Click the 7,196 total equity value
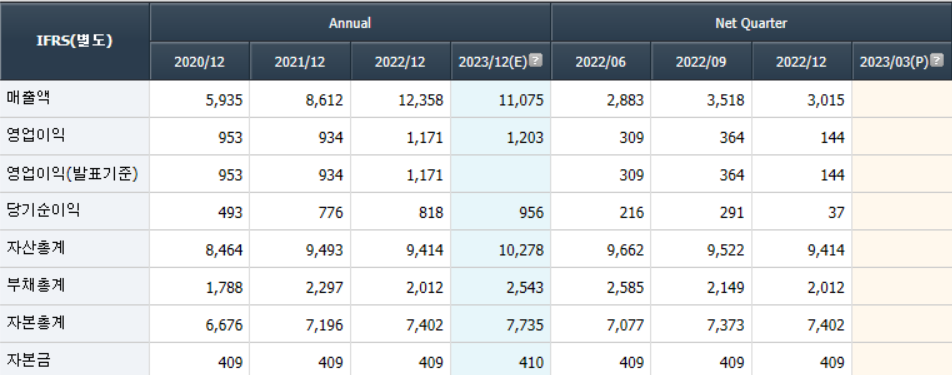Image resolution: width=952 pixels, height=375 pixels. 324,325
